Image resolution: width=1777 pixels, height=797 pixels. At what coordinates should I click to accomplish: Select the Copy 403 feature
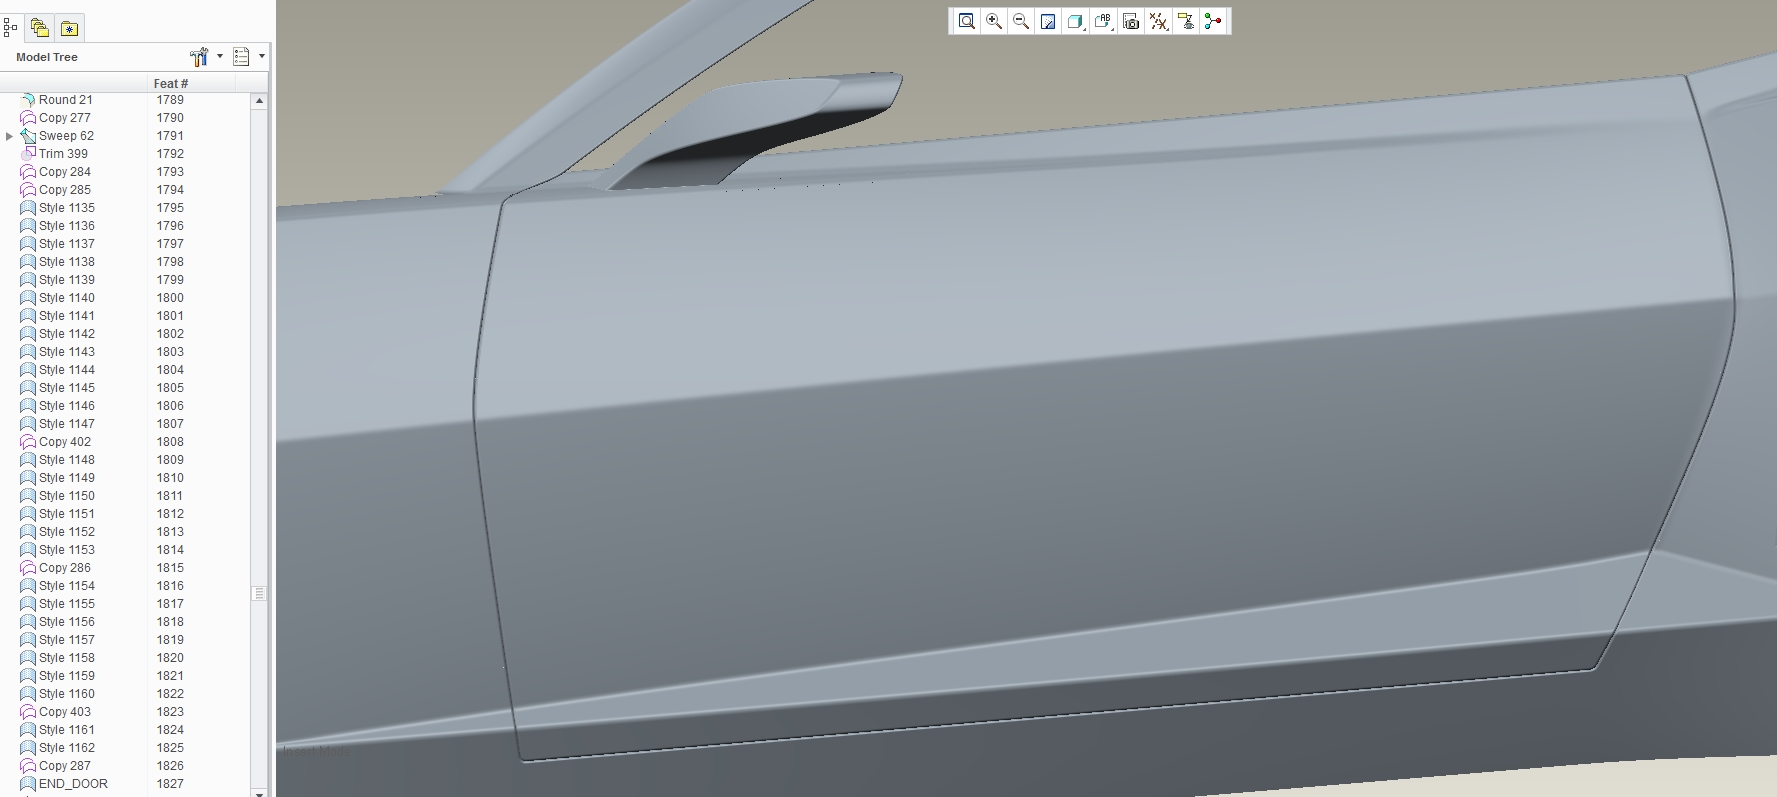tap(64, 712)
